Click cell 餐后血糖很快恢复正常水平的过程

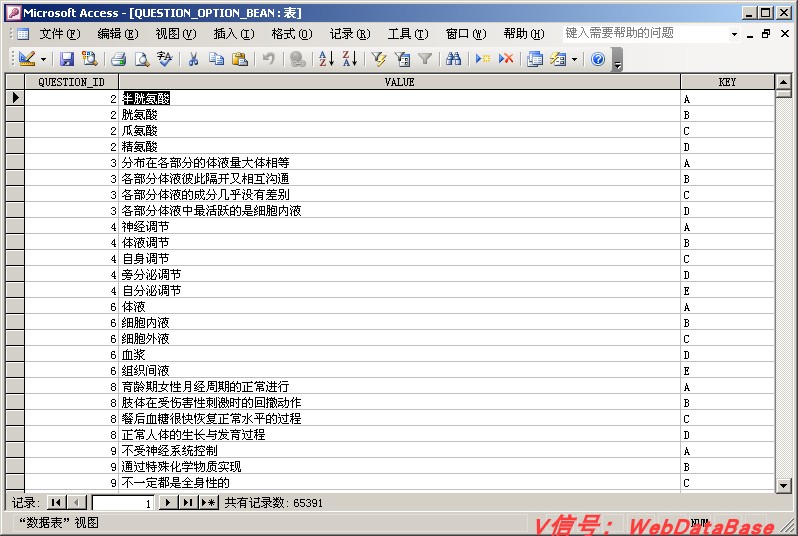[x=400, y=418]
